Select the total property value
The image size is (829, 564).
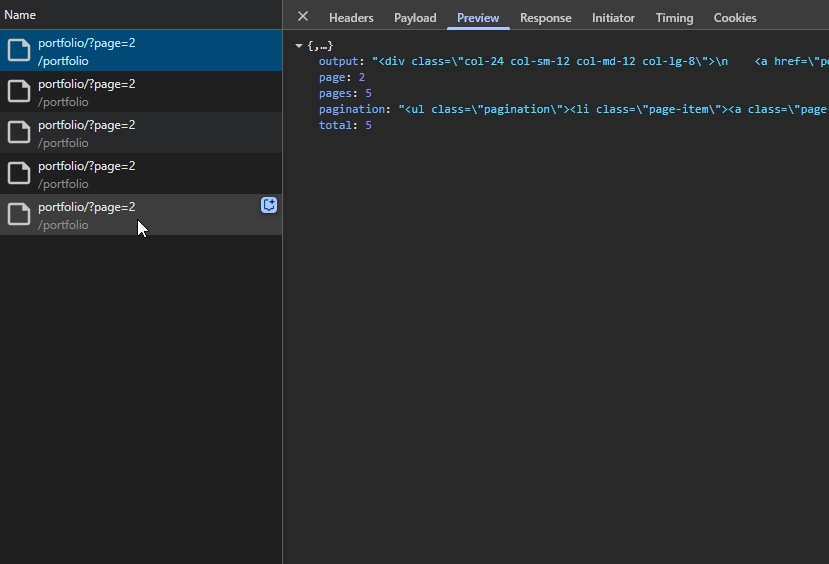point(369,125)
